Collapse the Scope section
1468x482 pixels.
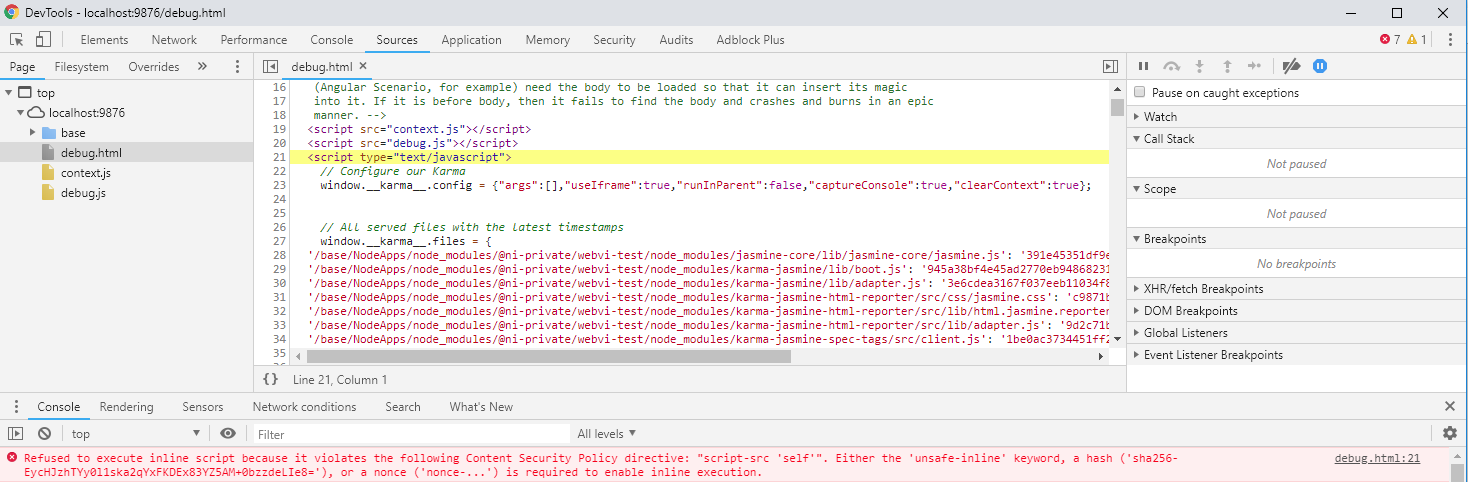click(1136, 189)
